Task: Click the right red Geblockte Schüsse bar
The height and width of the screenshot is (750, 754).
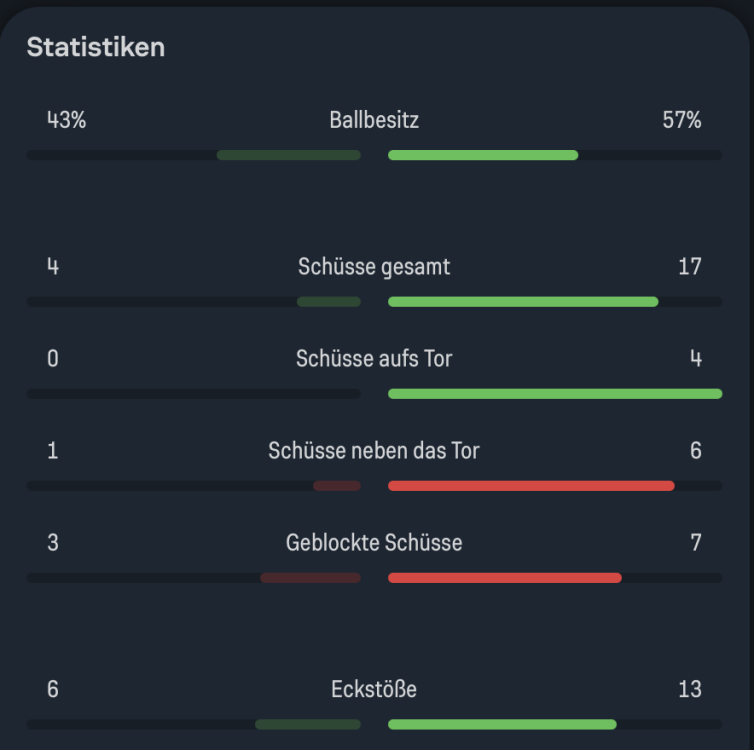Action: (505, 578)
